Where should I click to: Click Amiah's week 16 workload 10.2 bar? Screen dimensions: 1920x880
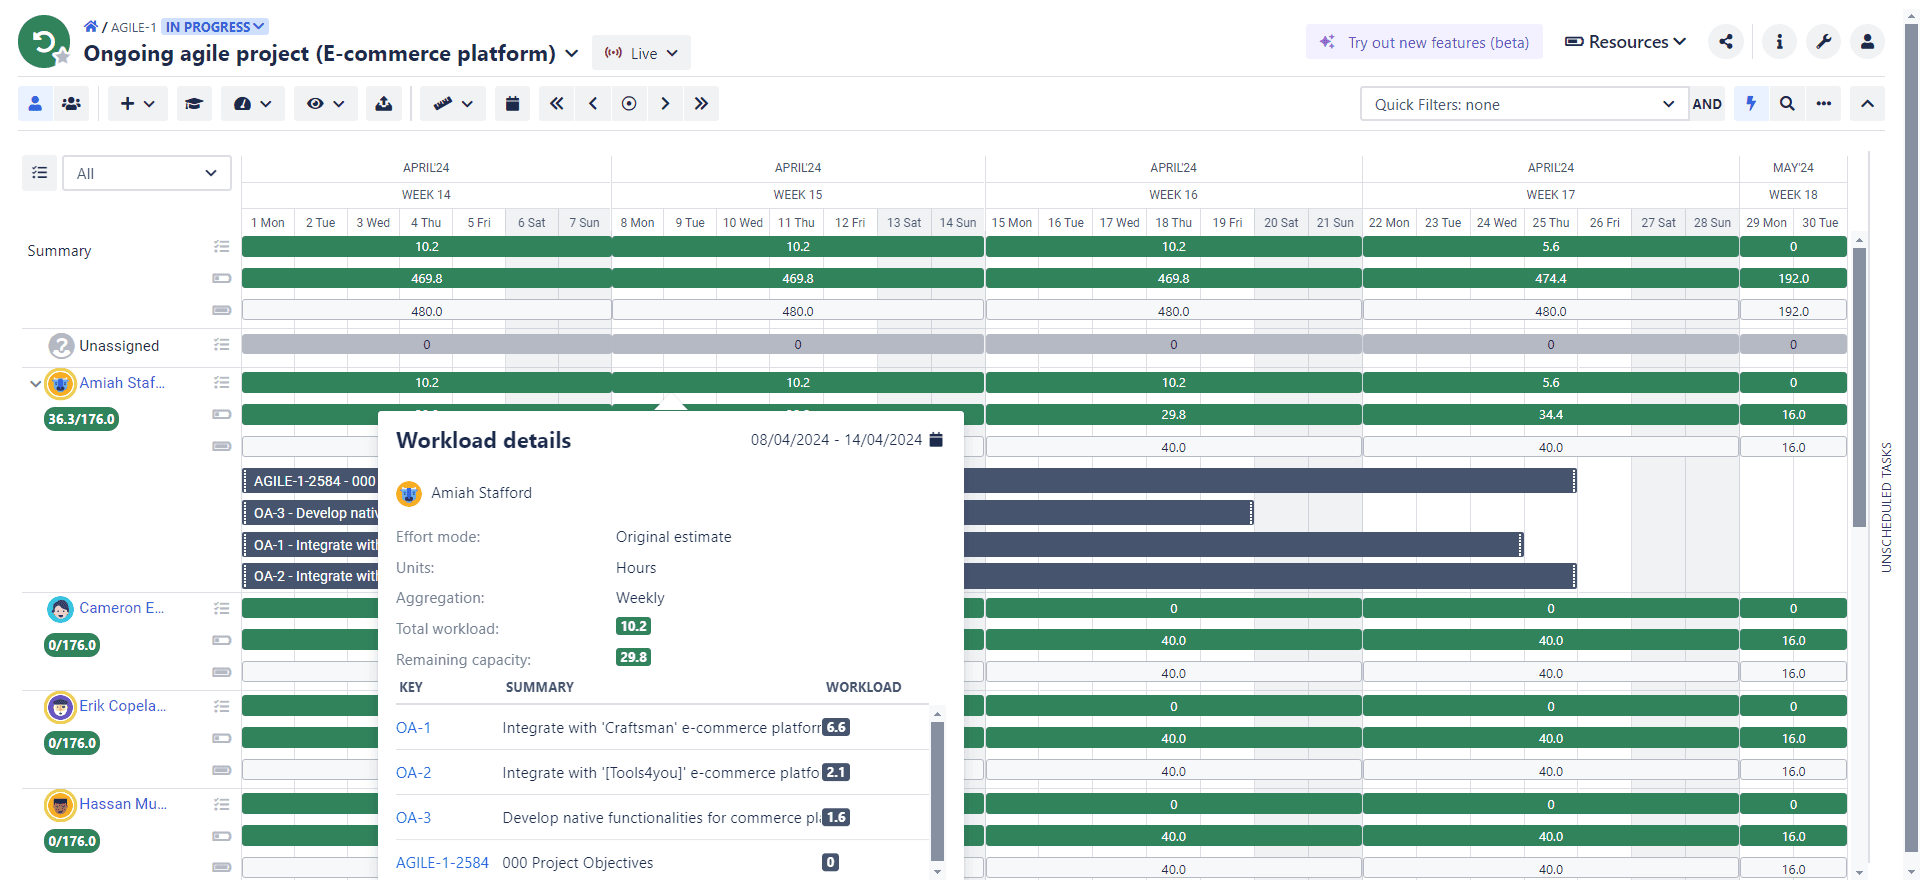(1173, 382)
